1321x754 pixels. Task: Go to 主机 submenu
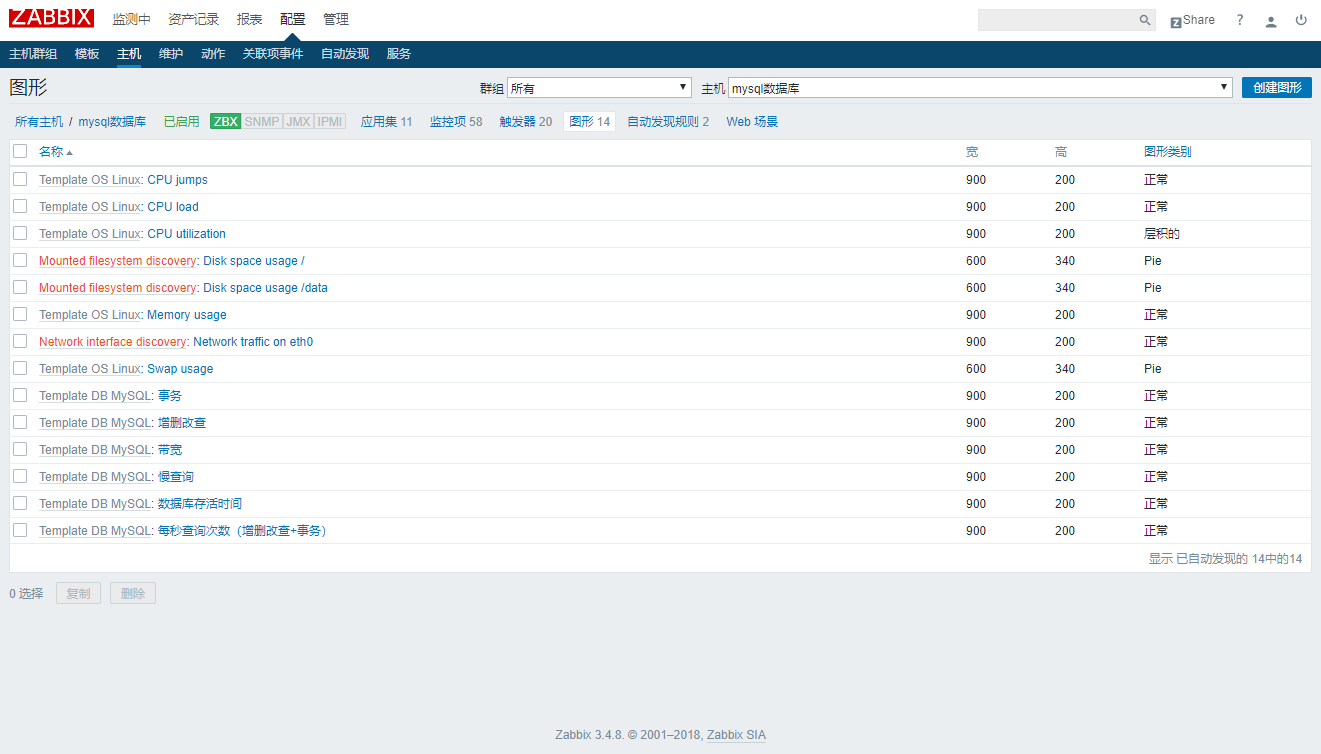point(129,54)
